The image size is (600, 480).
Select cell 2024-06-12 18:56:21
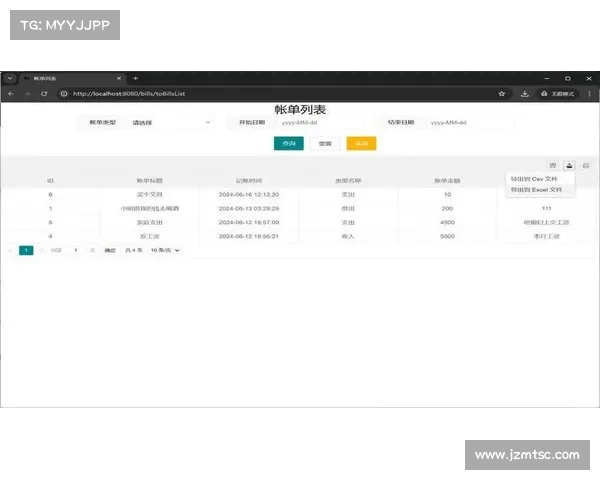click(x=249, y=236)
